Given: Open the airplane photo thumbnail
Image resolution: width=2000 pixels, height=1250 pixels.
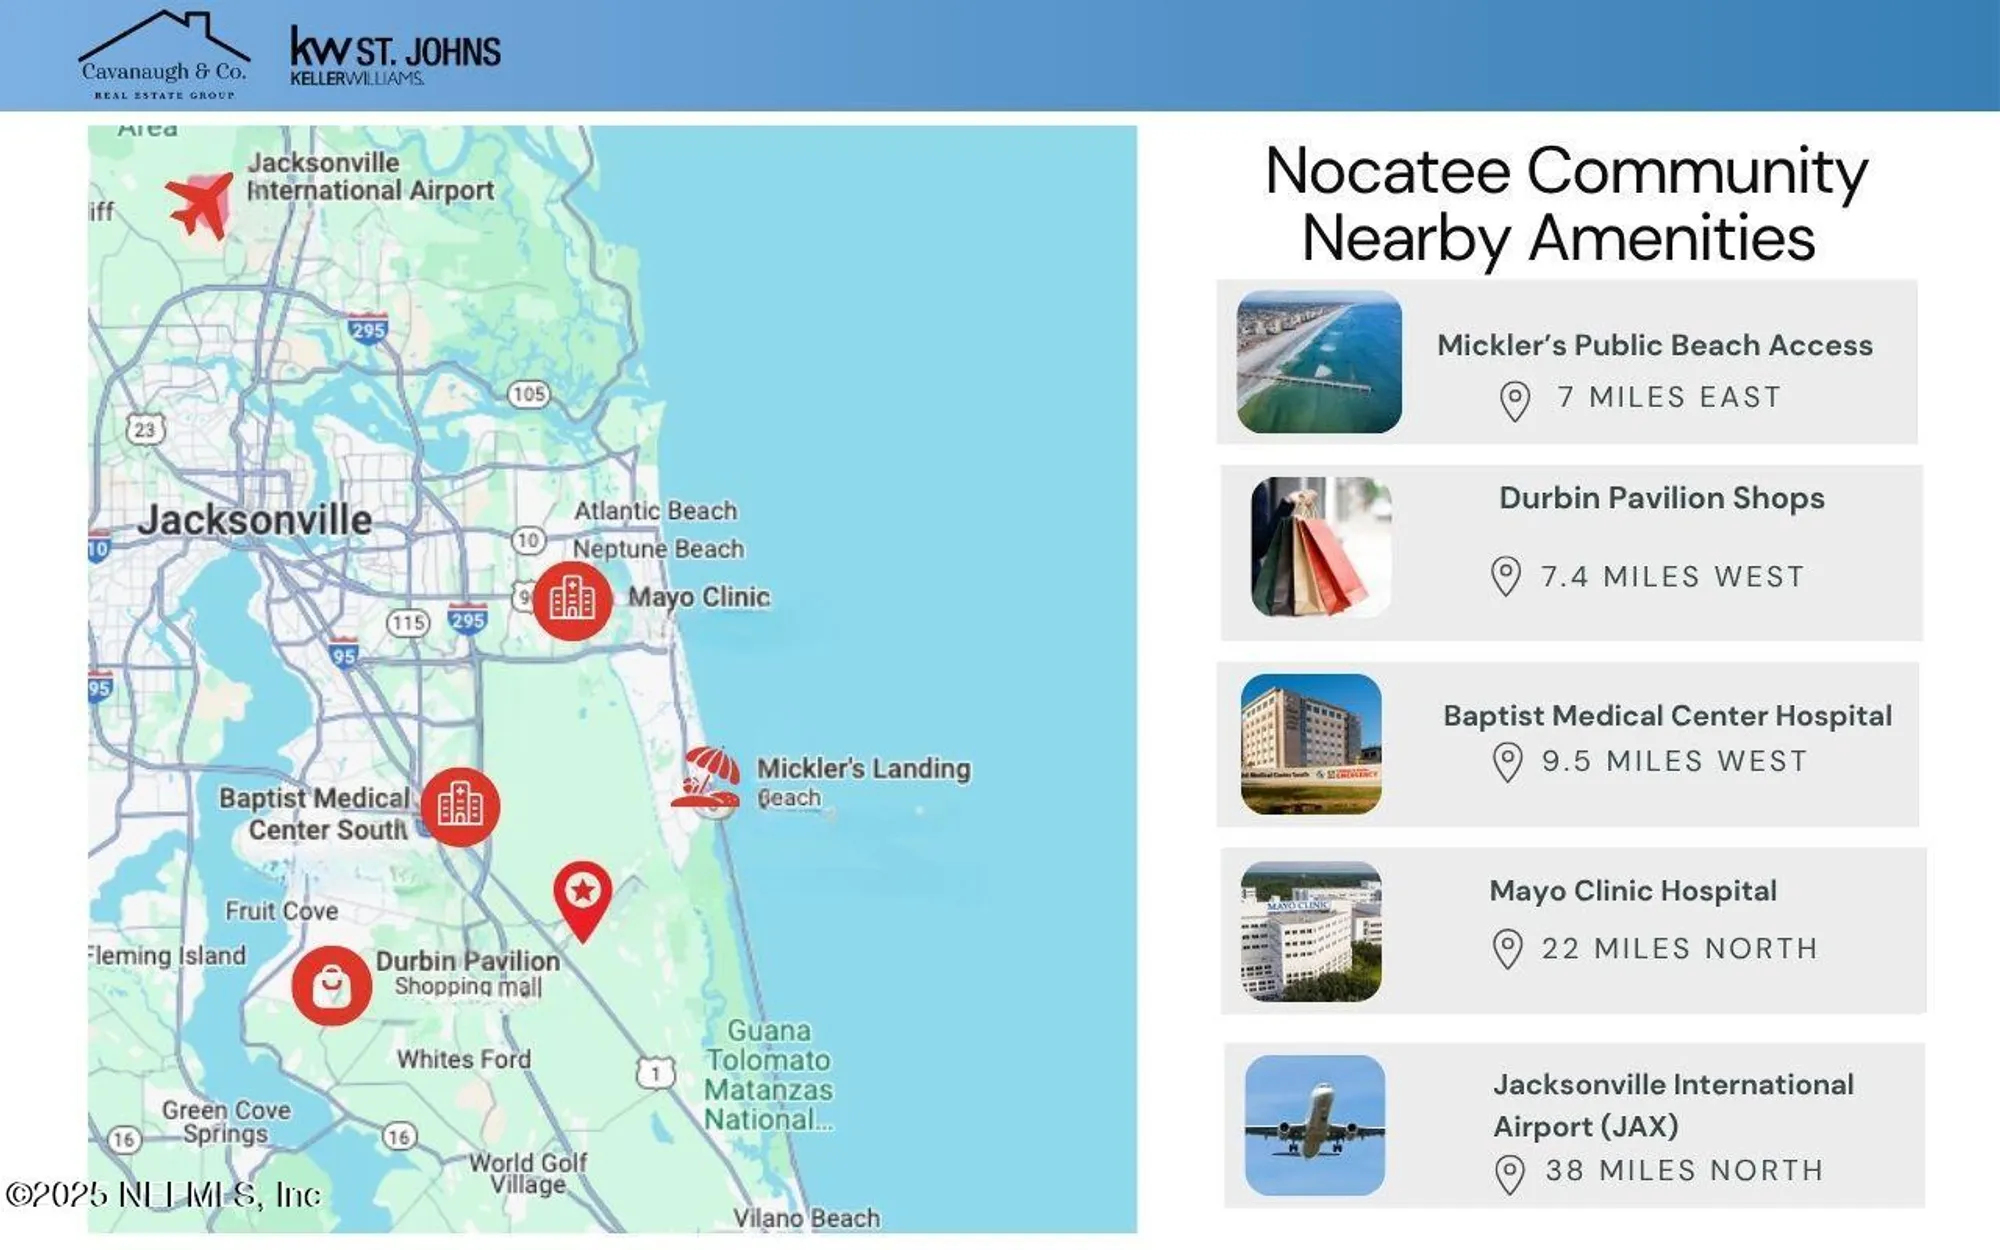Looking at the screenshot, I should [x=1315, y=1125].
